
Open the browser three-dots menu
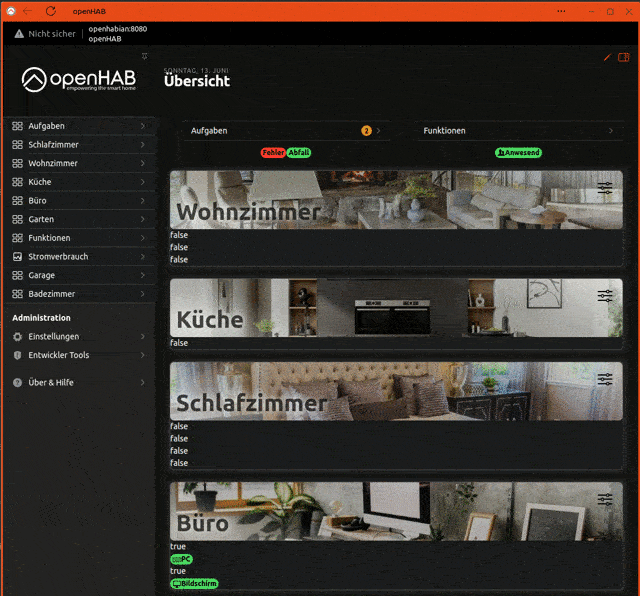562,11
